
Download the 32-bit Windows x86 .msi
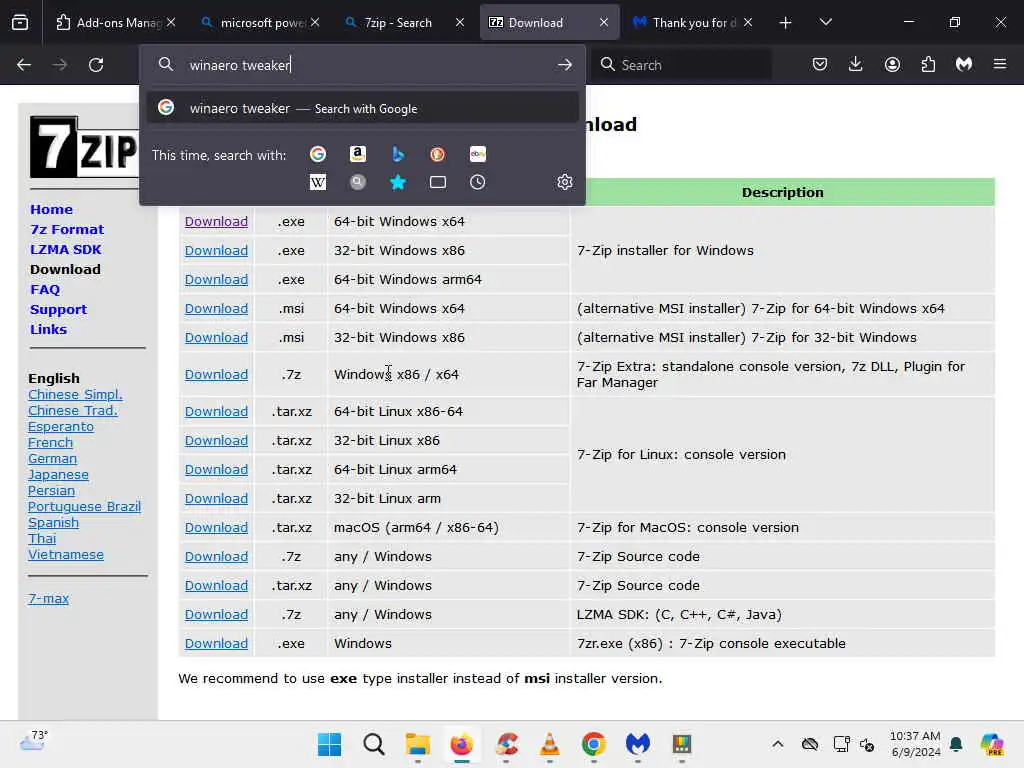point(216,338)
